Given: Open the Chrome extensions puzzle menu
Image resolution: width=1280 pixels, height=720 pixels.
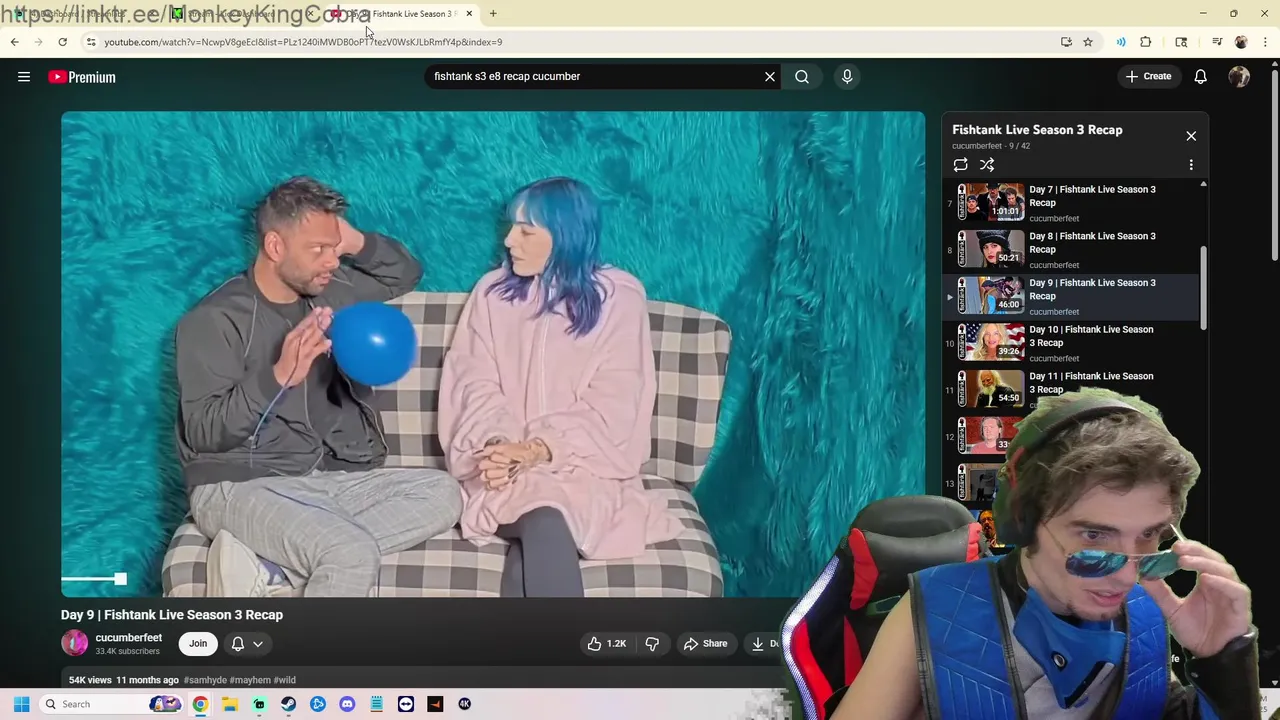Looking at the screenshot, I should point(1146,42).
